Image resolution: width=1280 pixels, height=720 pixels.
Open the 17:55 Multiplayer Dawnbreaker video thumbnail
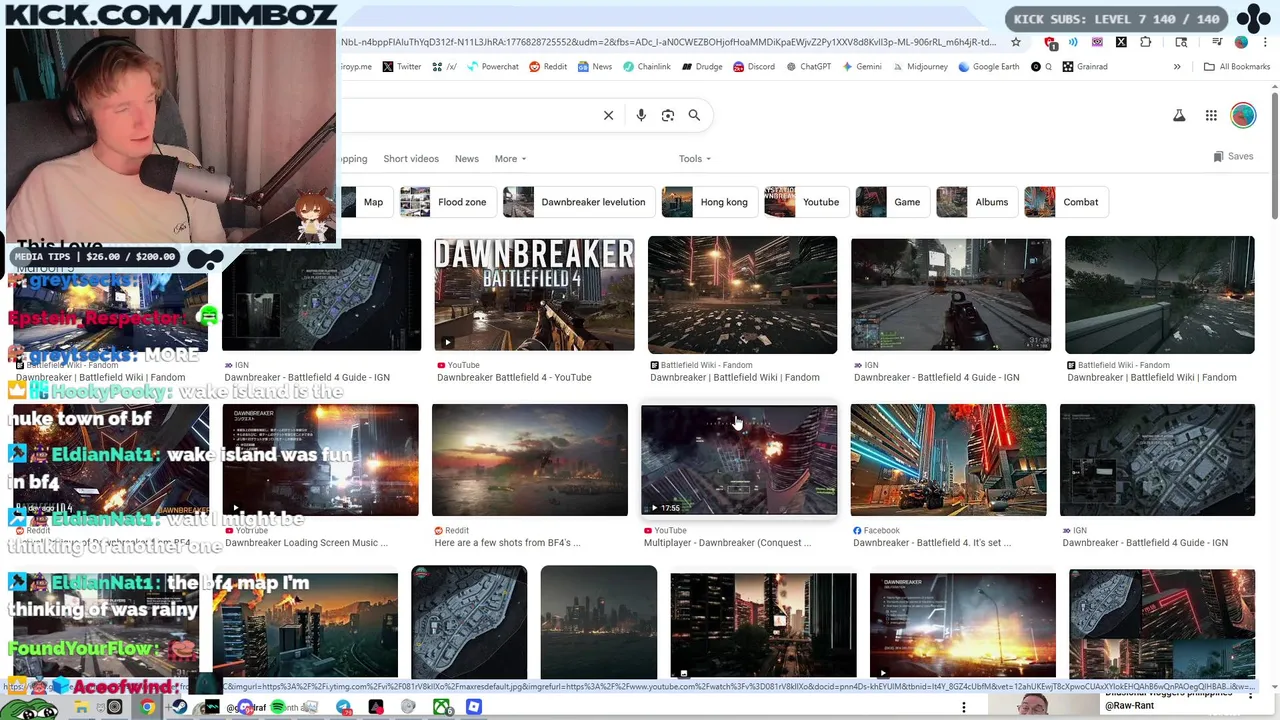point(739,460)
